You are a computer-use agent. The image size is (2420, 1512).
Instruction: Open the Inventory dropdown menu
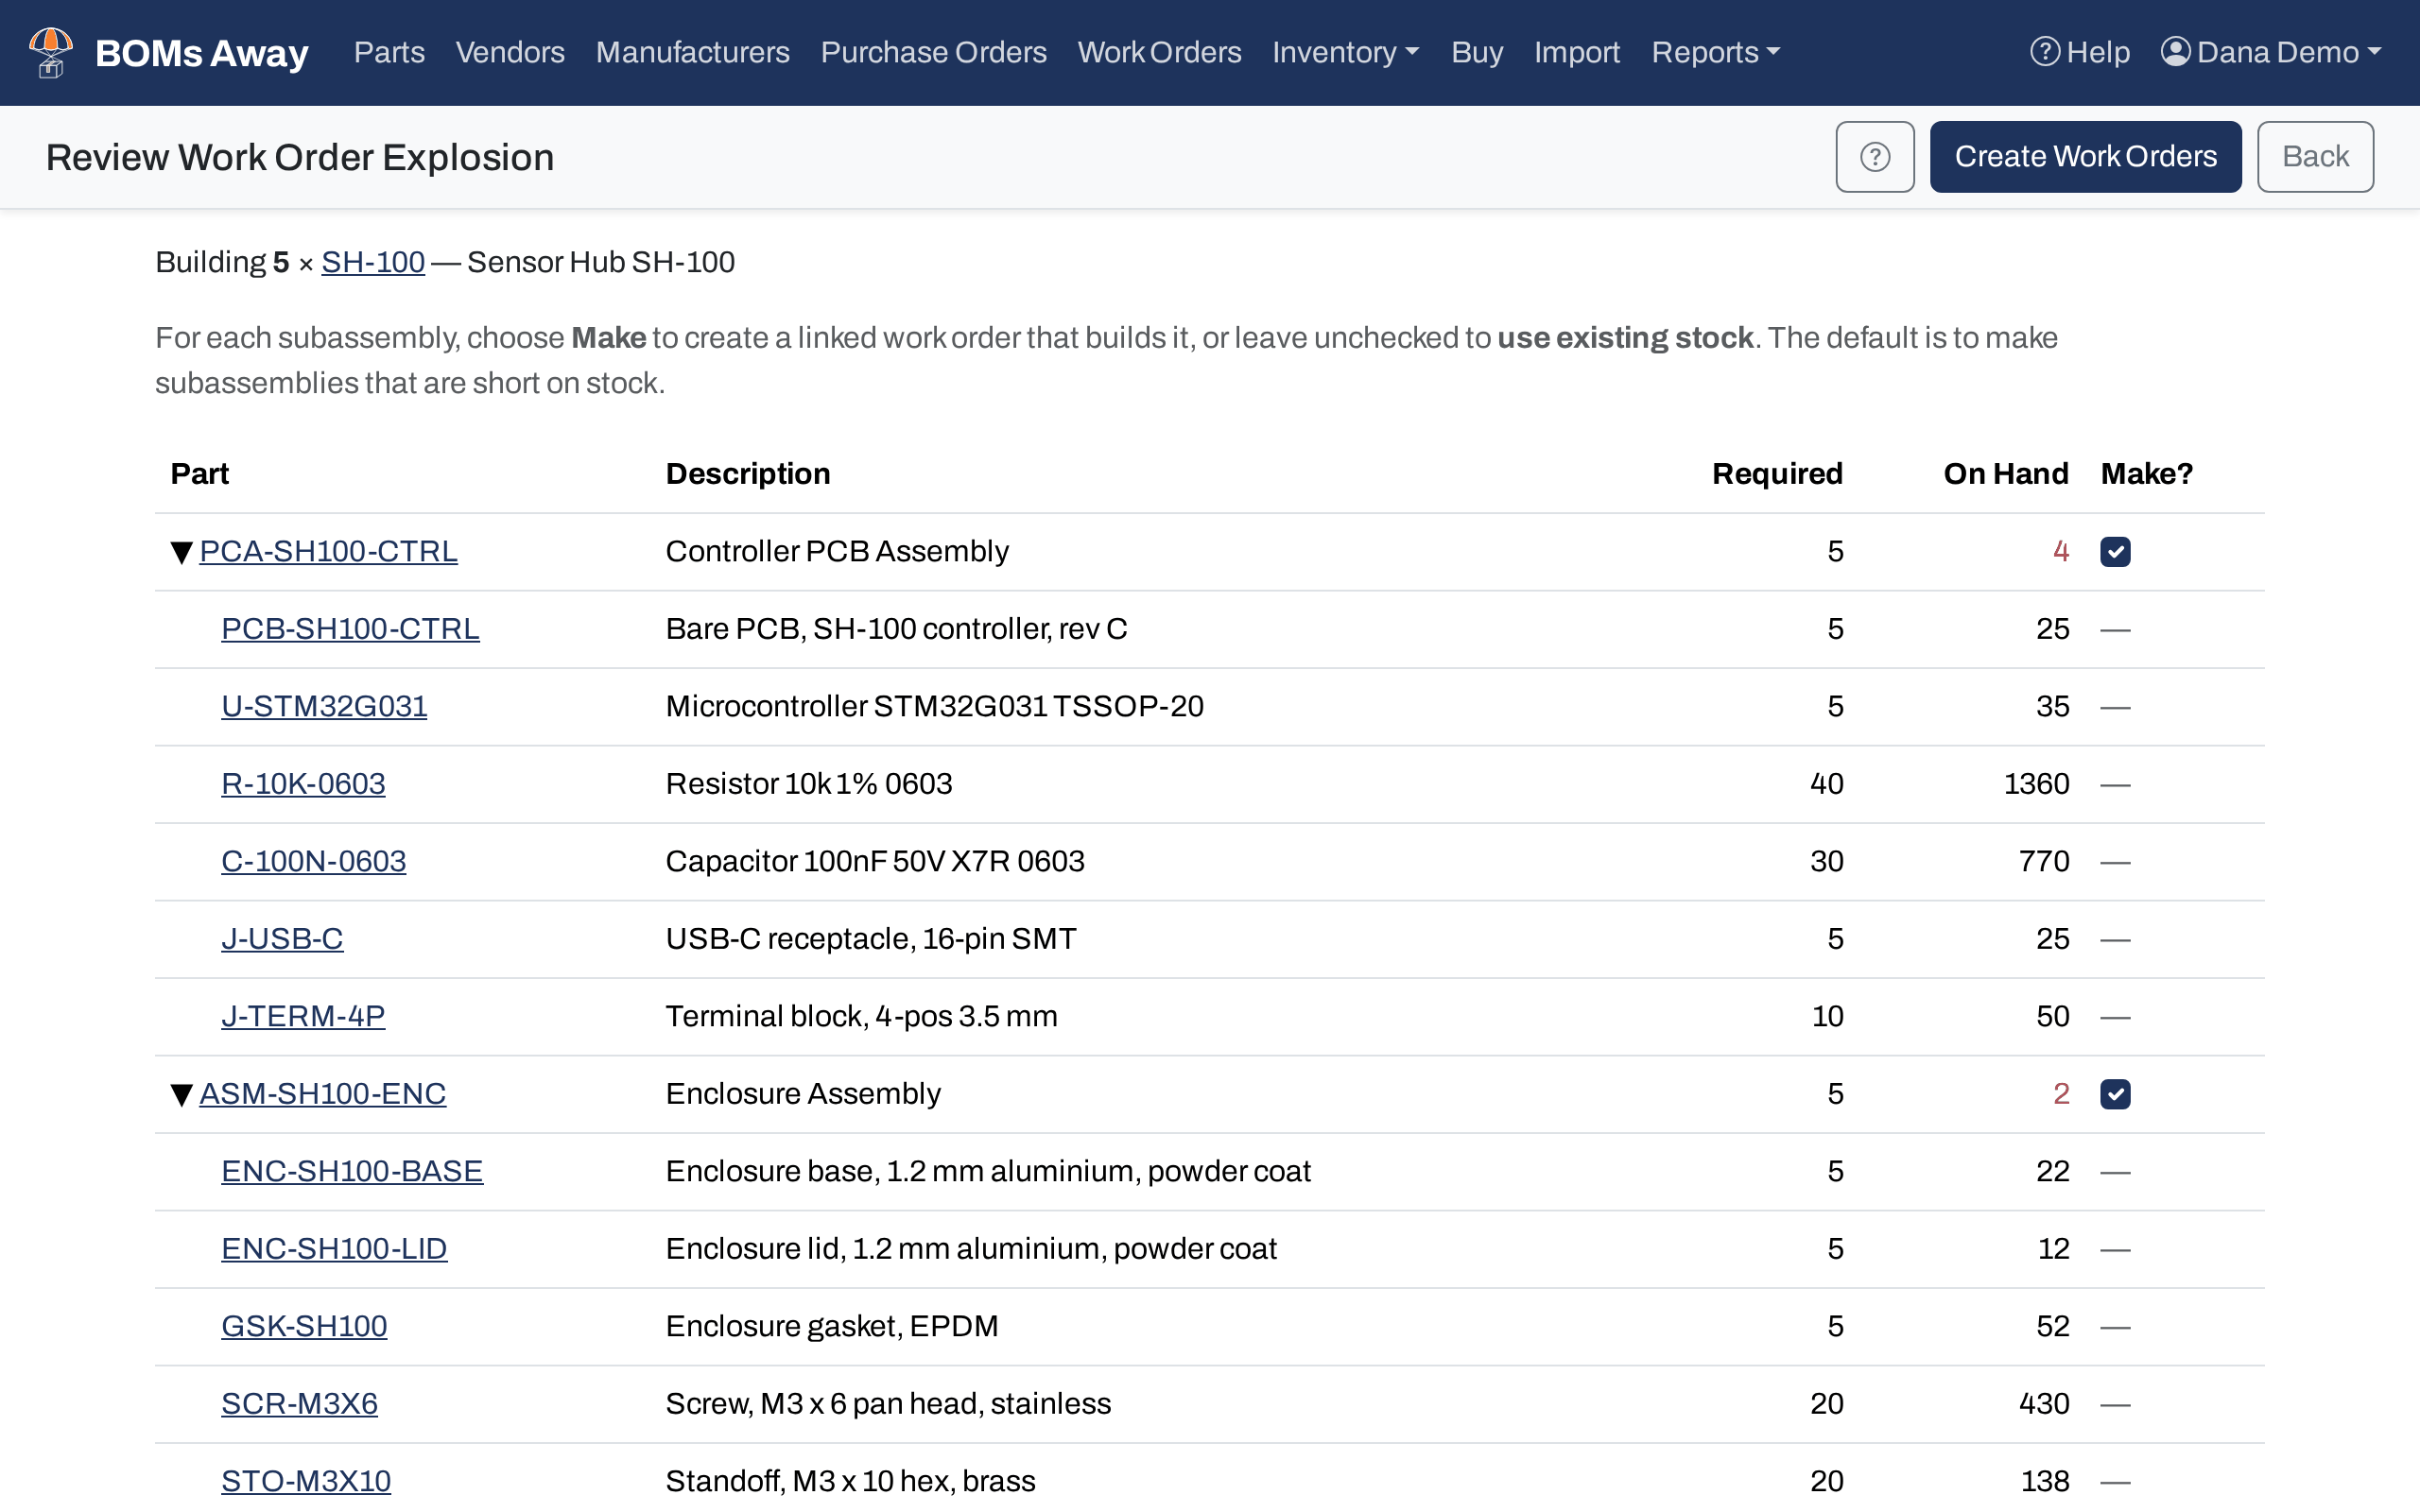(1345, 52)
